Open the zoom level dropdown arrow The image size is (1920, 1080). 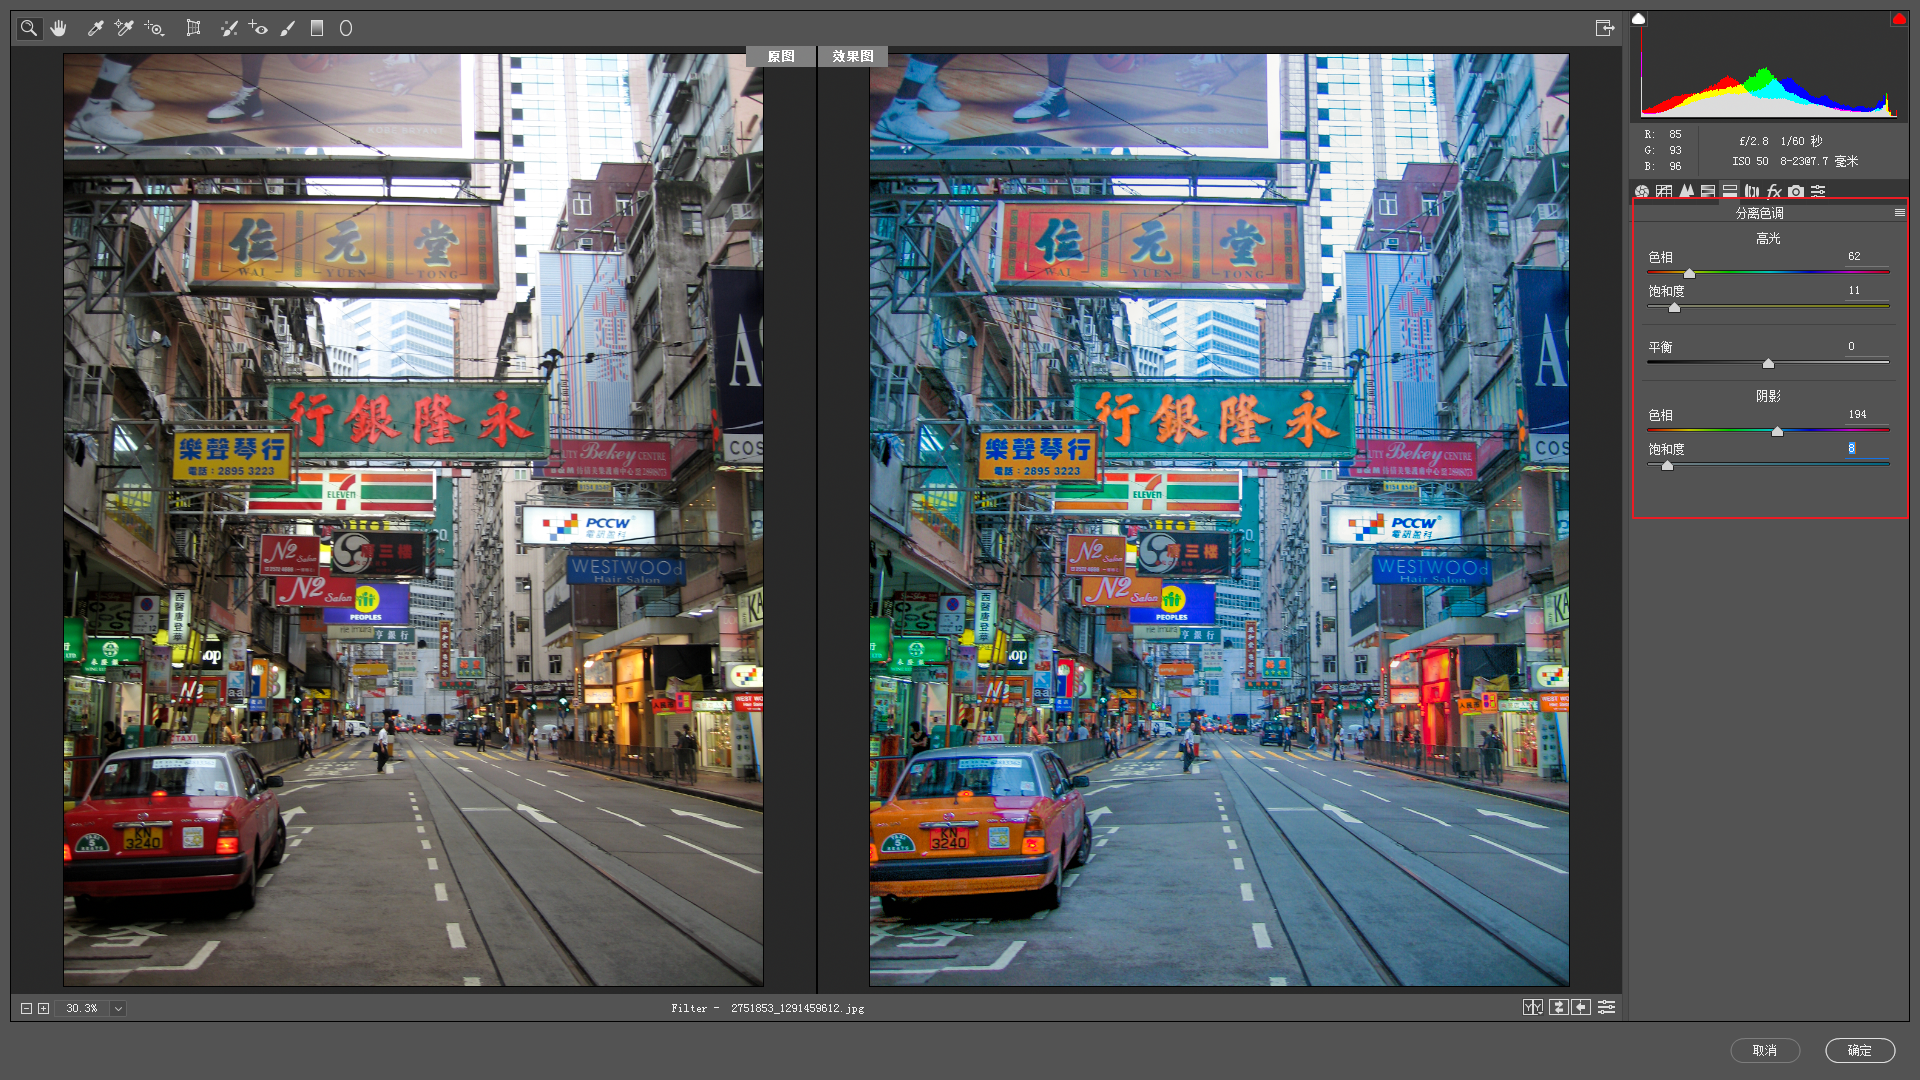(x=118, y=1008)
